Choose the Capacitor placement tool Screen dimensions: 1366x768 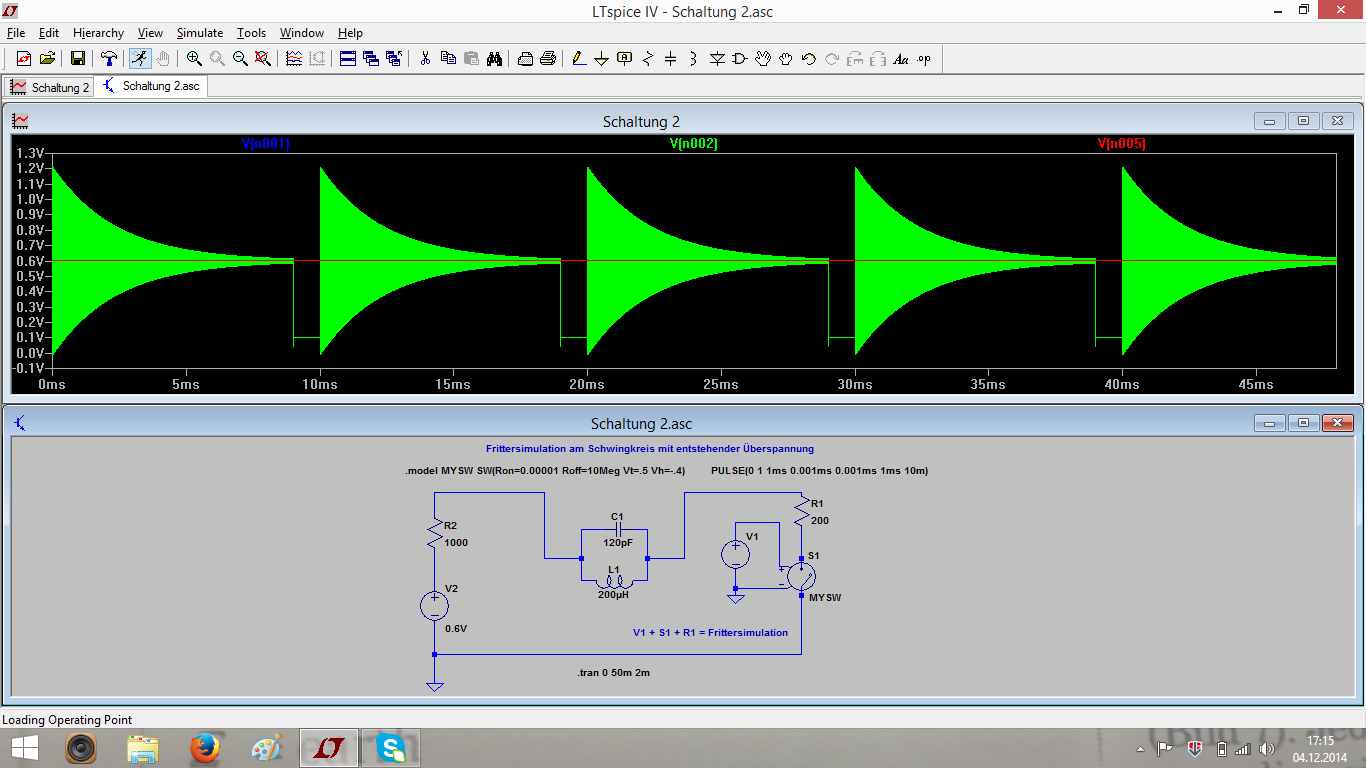coord(670,59)
